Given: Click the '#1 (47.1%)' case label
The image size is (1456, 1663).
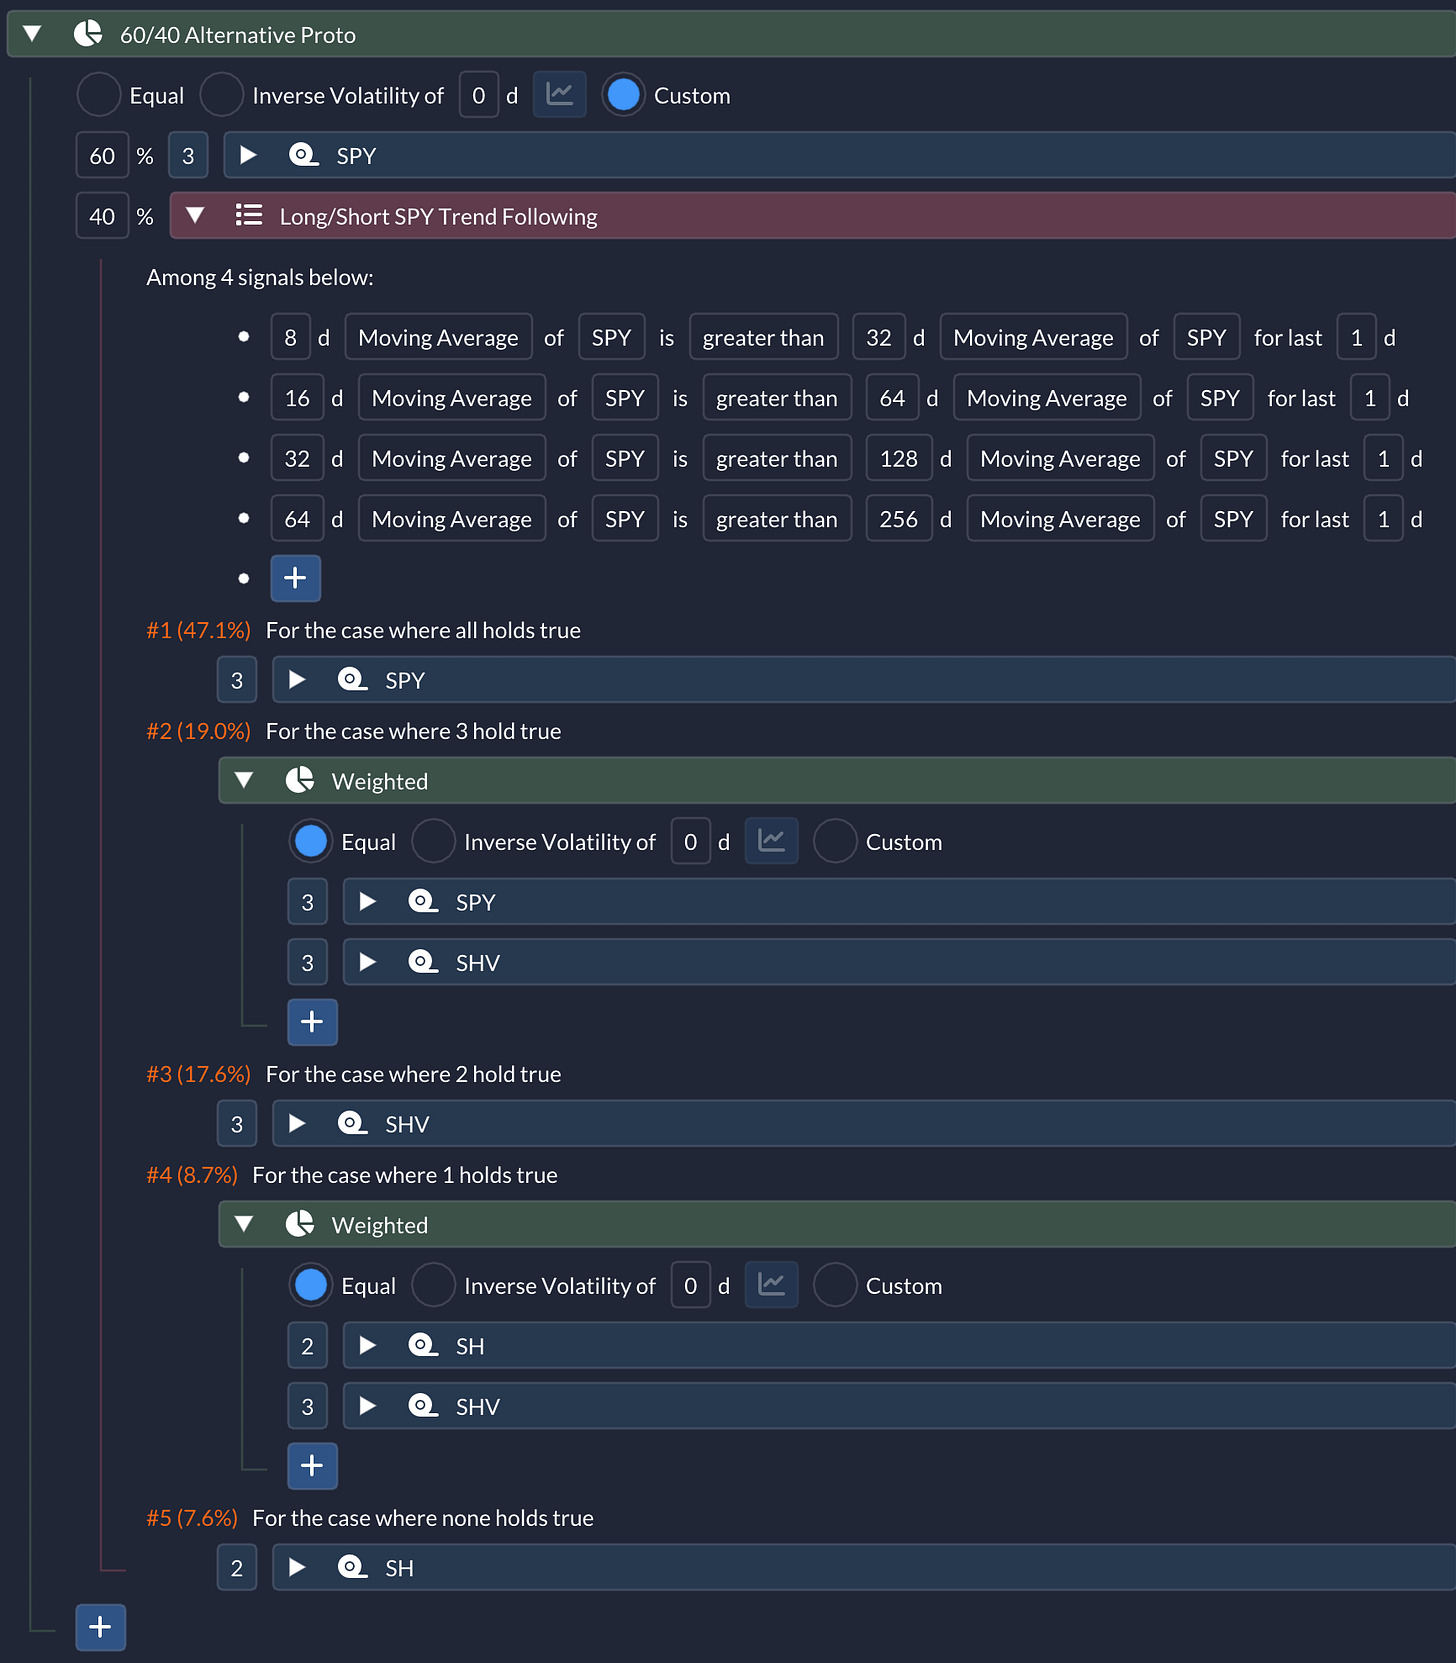Looking at the screenshot, I should [198, 630].
